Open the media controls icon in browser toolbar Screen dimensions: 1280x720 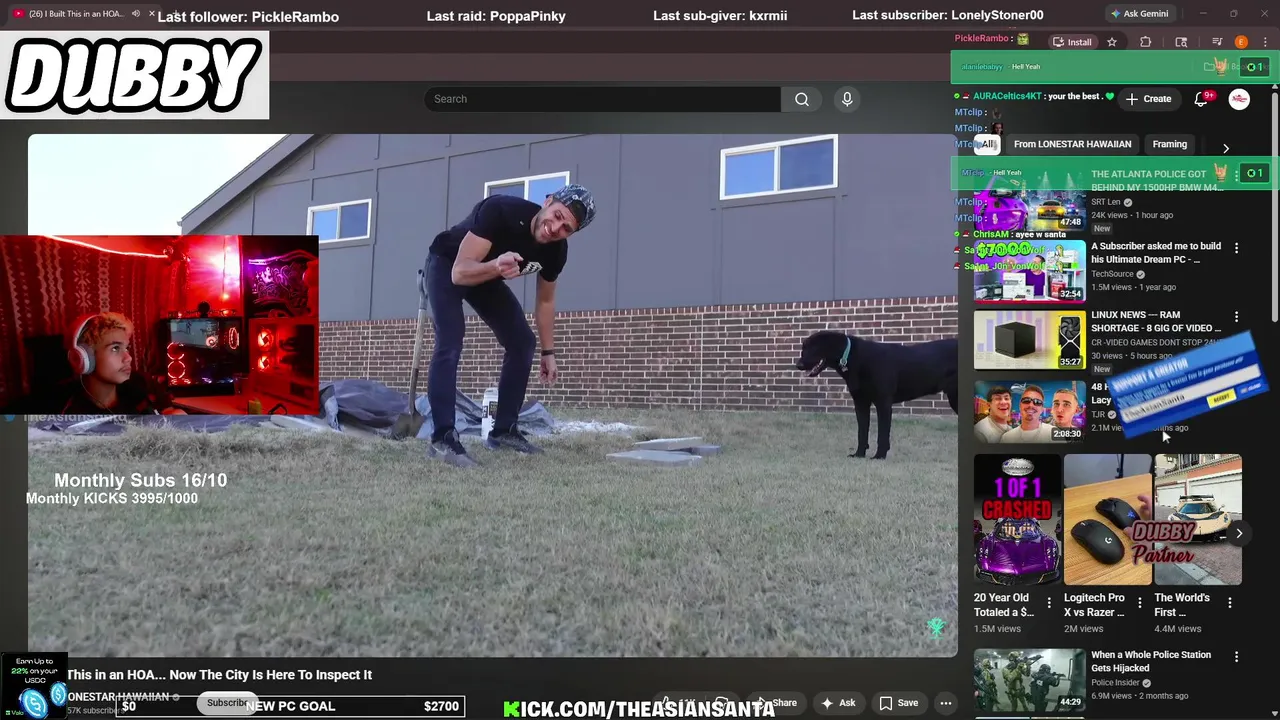(x=1217, y=42)
